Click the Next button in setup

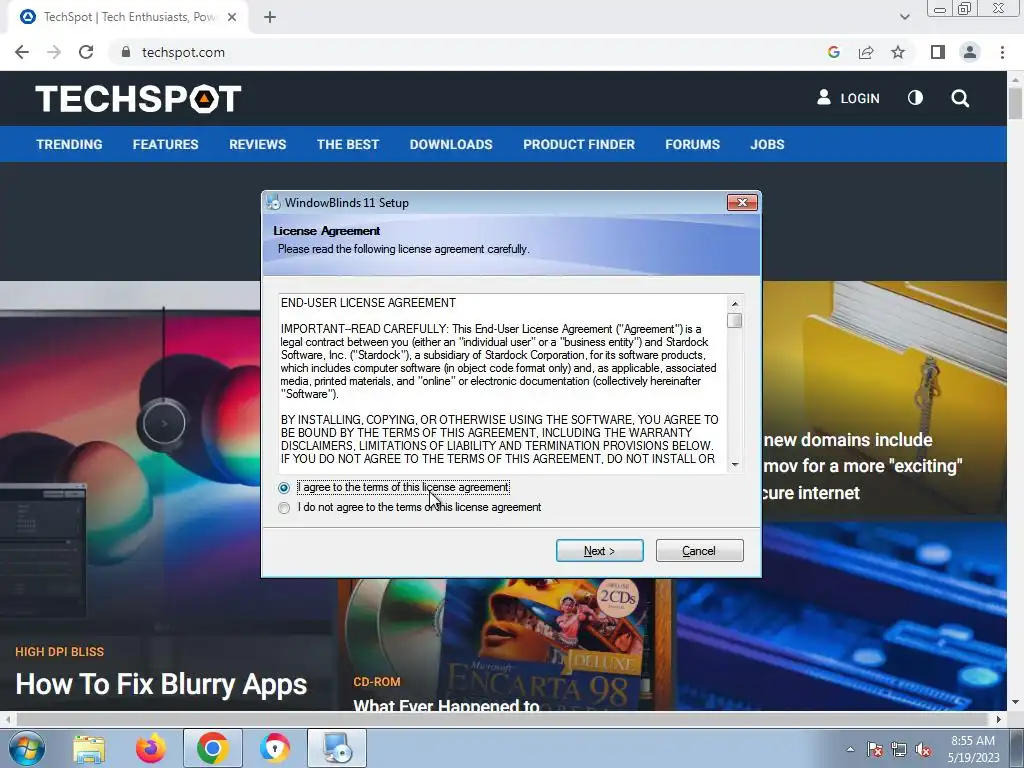(600, 551)
